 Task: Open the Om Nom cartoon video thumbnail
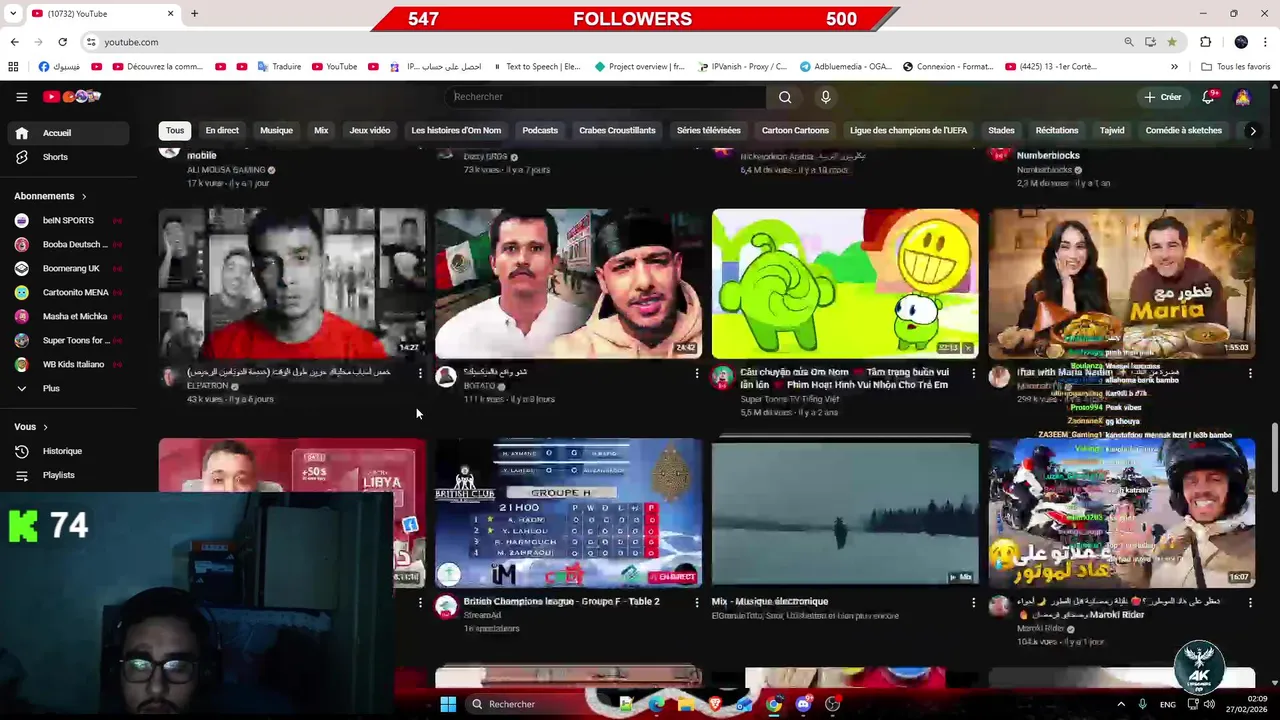845,283
